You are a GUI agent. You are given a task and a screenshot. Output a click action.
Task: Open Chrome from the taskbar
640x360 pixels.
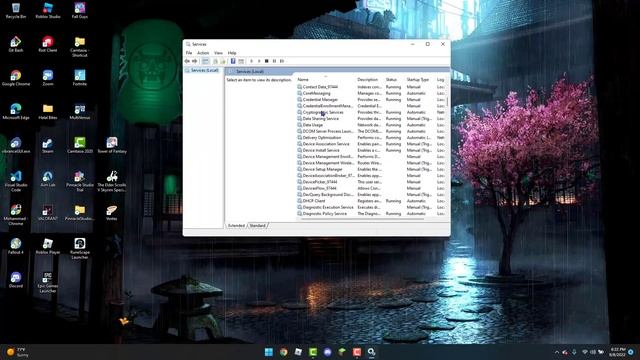[284, 352]
